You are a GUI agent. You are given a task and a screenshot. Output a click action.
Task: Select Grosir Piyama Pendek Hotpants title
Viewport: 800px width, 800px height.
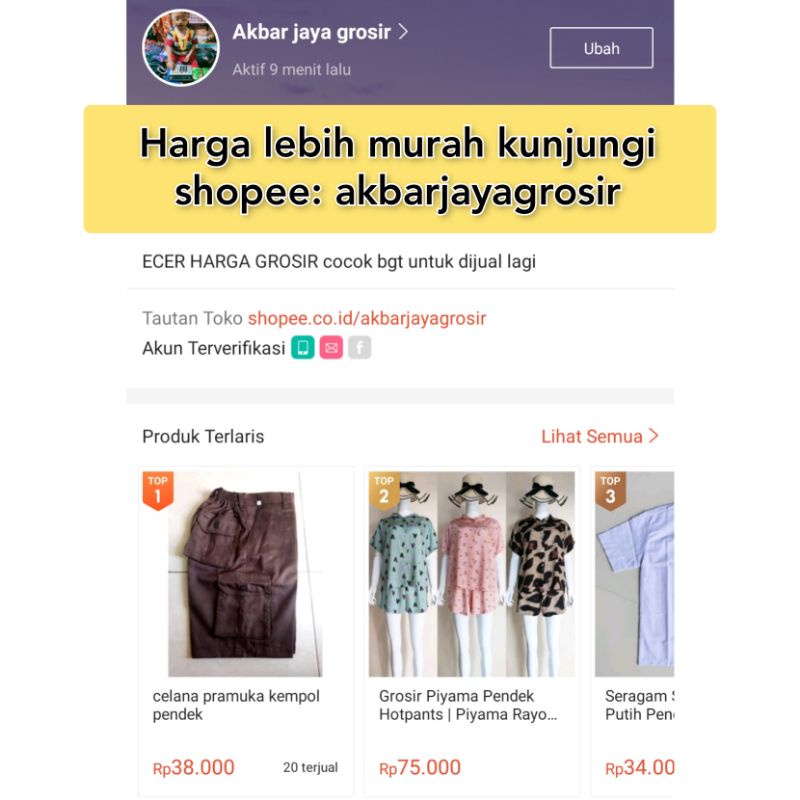click(x=468, y=705)
